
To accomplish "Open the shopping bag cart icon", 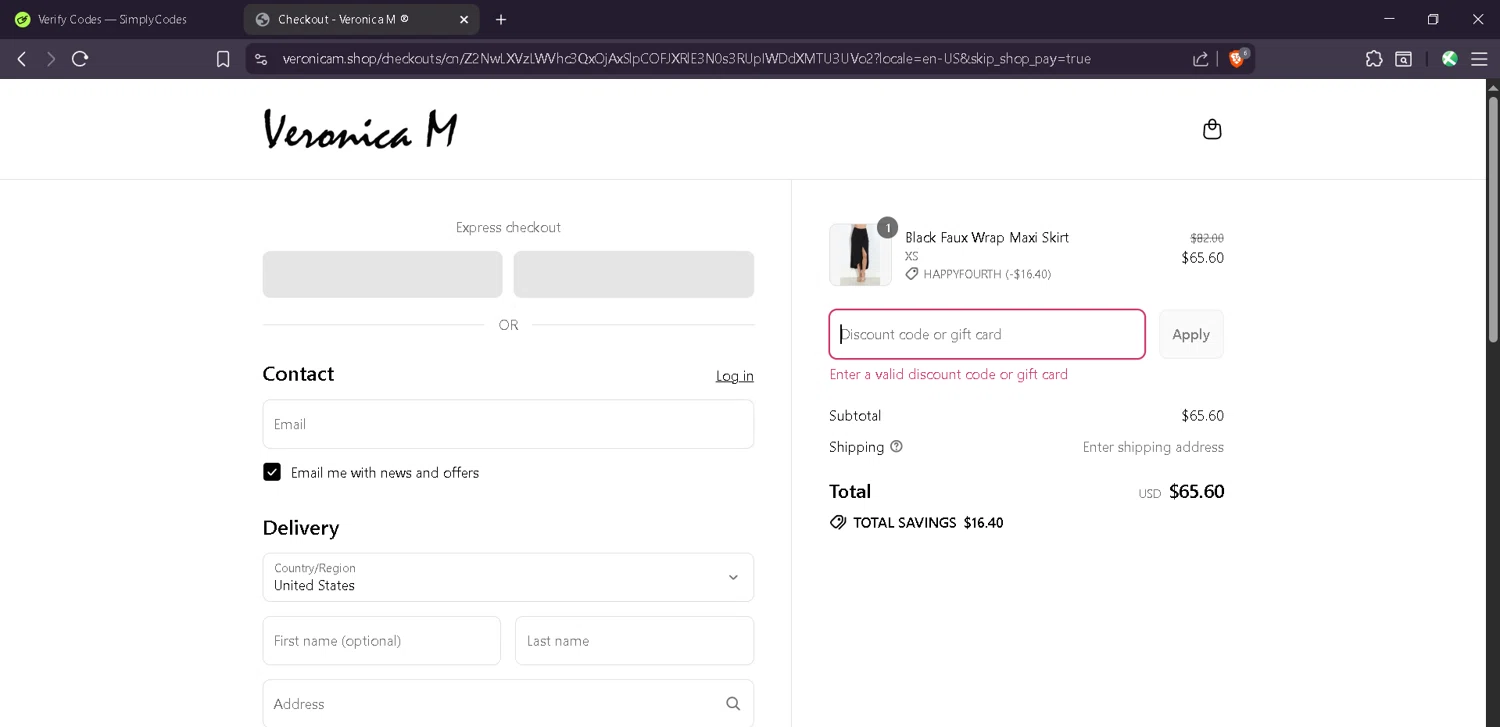I will coord(1212,129).
